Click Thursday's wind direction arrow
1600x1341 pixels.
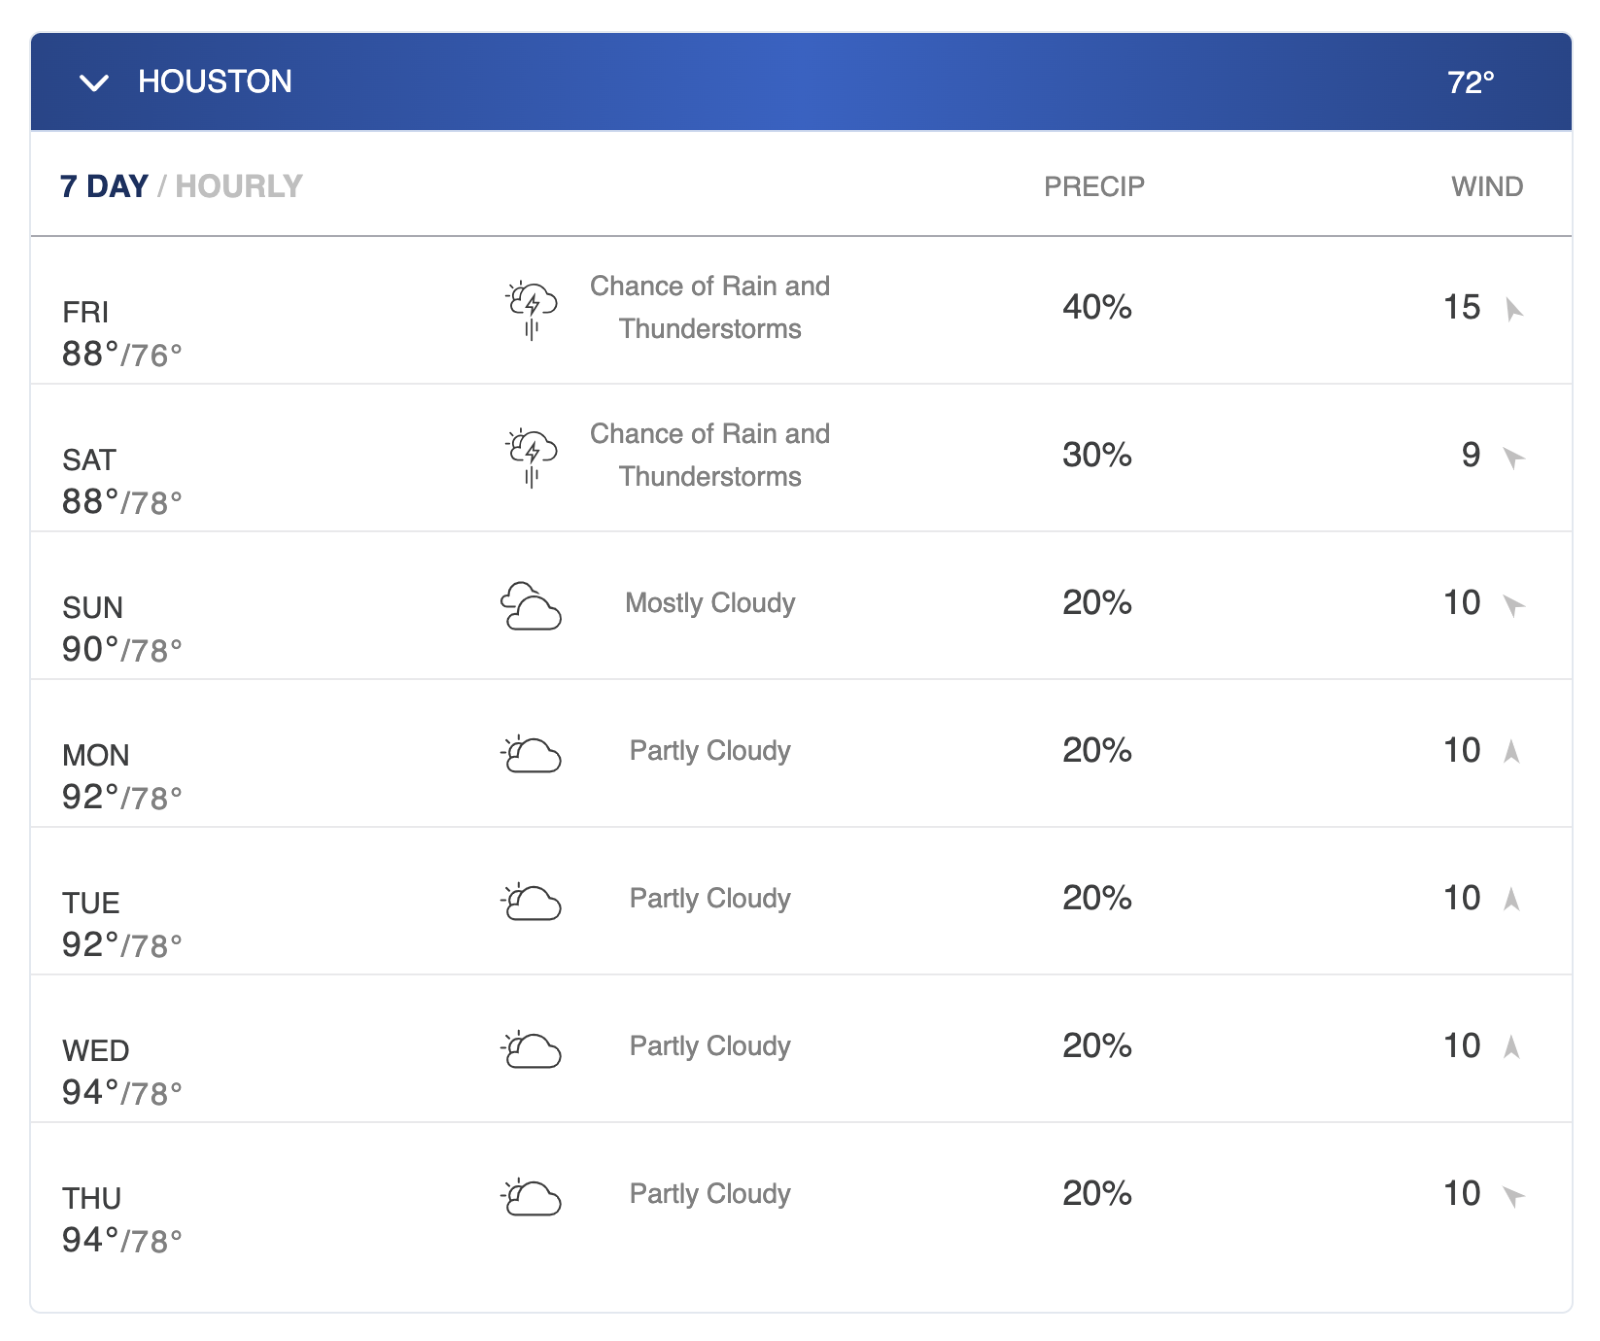pyautogui.click(x=1514, y=1195)
